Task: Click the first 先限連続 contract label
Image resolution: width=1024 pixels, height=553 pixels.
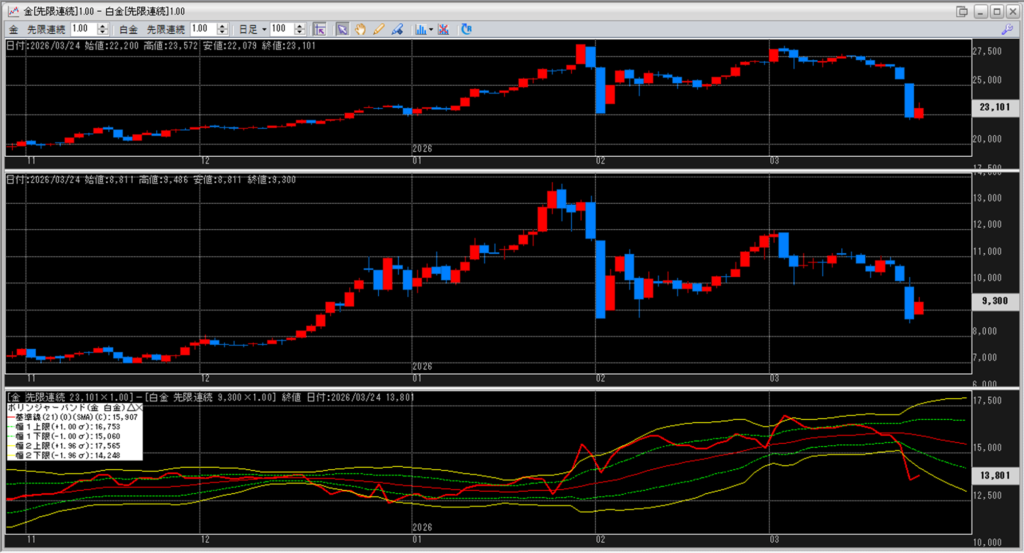Action: click(x=46, y=29)
